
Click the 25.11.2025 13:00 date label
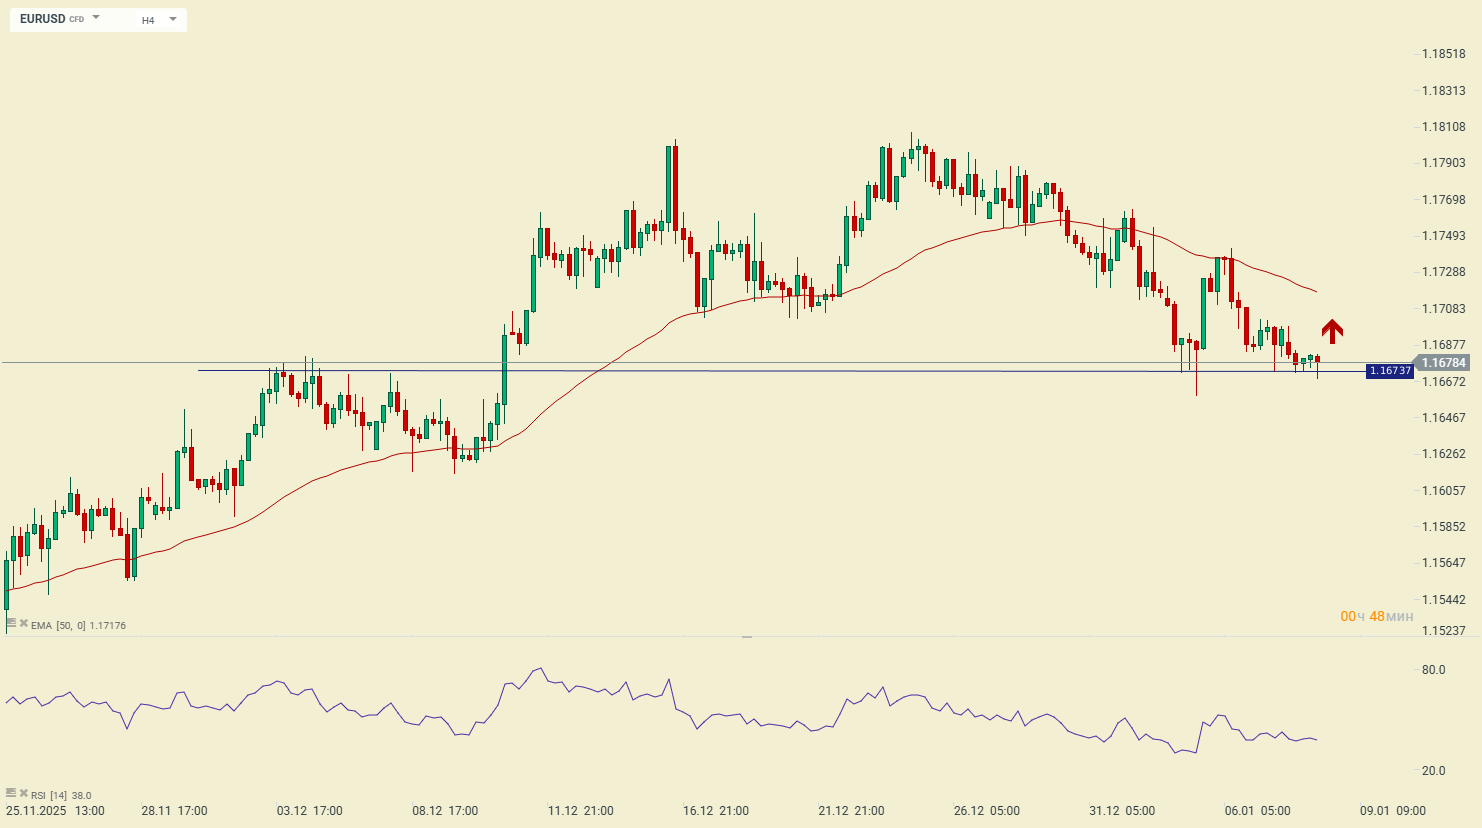click(x=55, y=811)
